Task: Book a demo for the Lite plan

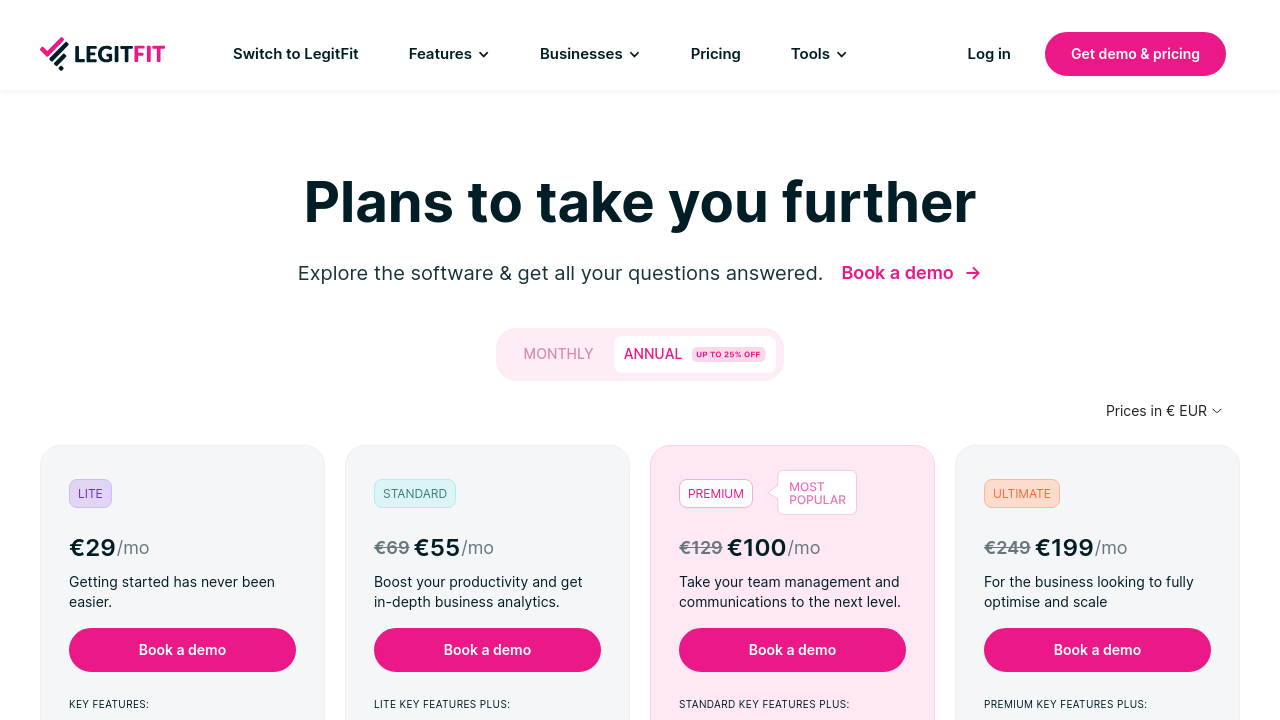Action: (182, 650)
